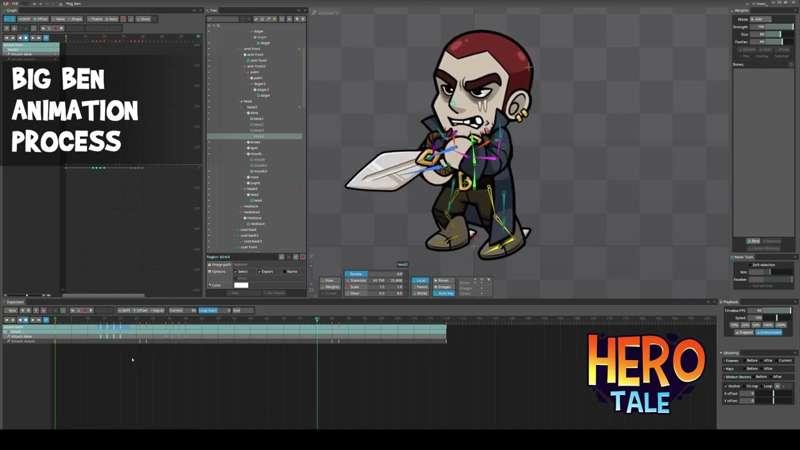Click the dopesheet timeline playhead marker
Screen dimensions: 800x450
[317, 319]
